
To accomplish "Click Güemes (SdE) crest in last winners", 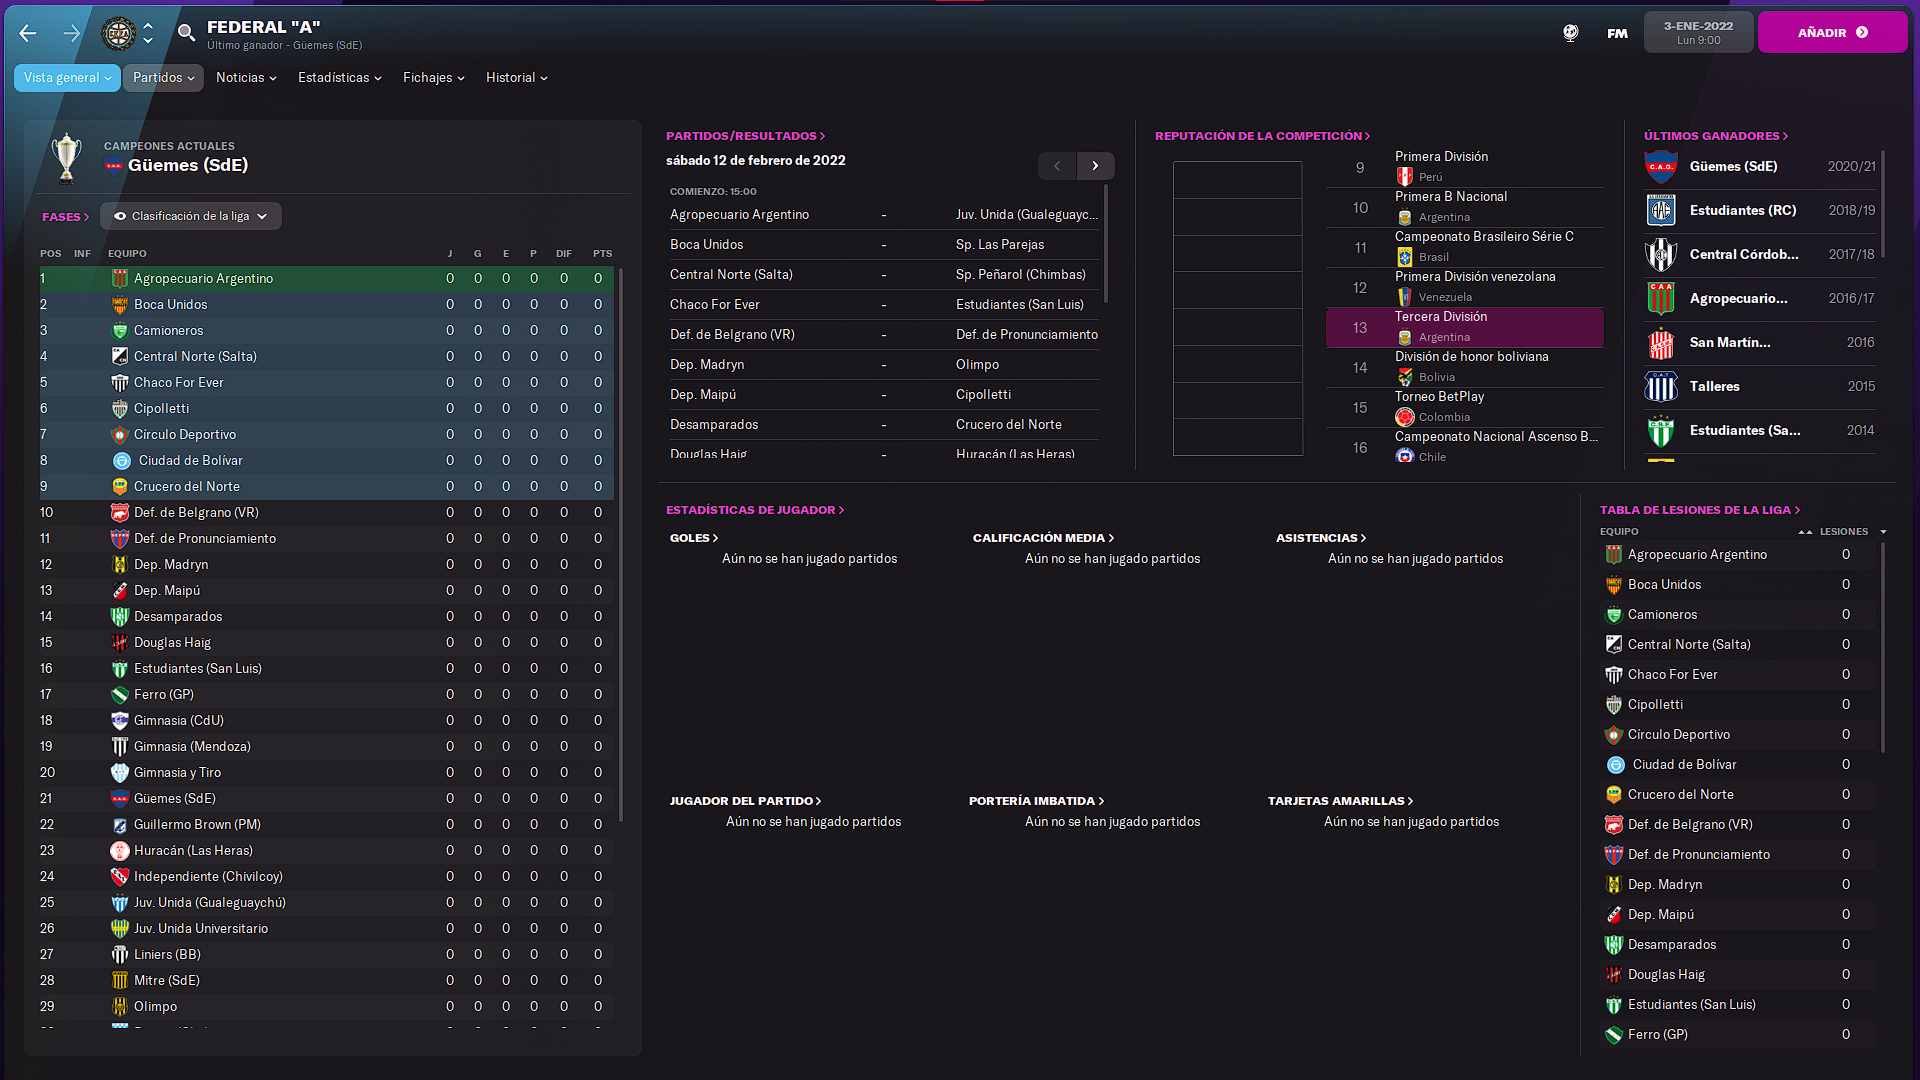I will point(1661,166).
